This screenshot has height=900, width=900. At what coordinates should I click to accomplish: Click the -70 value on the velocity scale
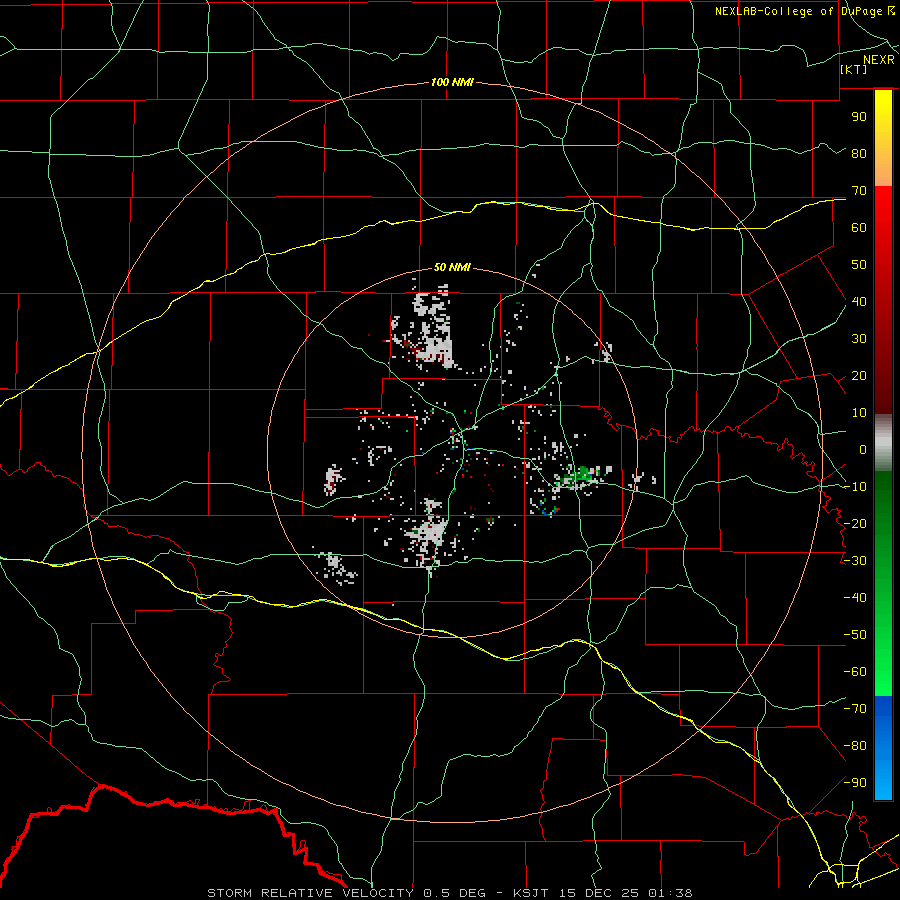click(855, 709)
